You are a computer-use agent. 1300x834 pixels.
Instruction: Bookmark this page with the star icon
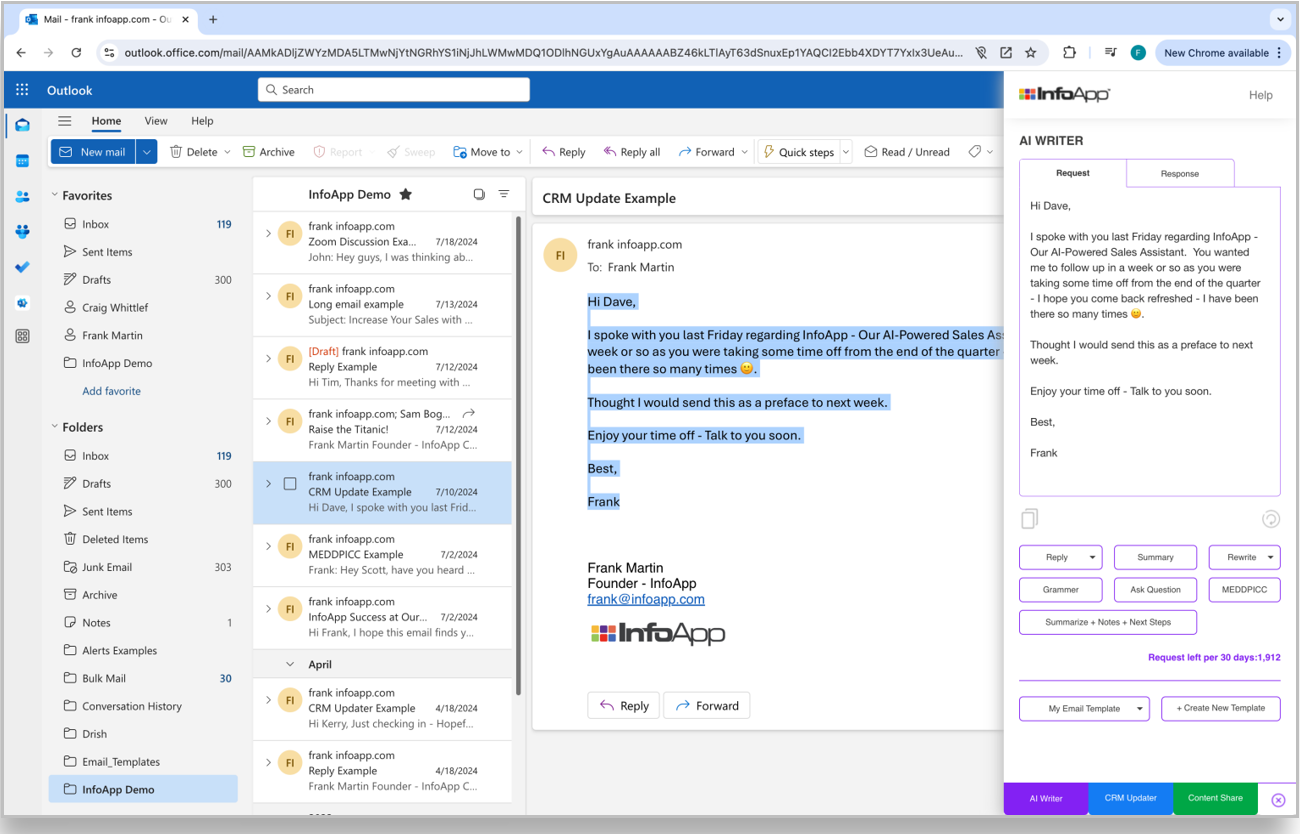click(x=1030, y=53)
